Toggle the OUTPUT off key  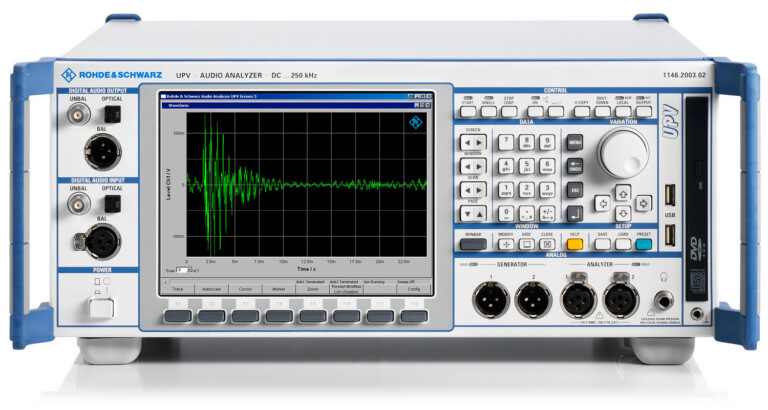coord(644,112)
